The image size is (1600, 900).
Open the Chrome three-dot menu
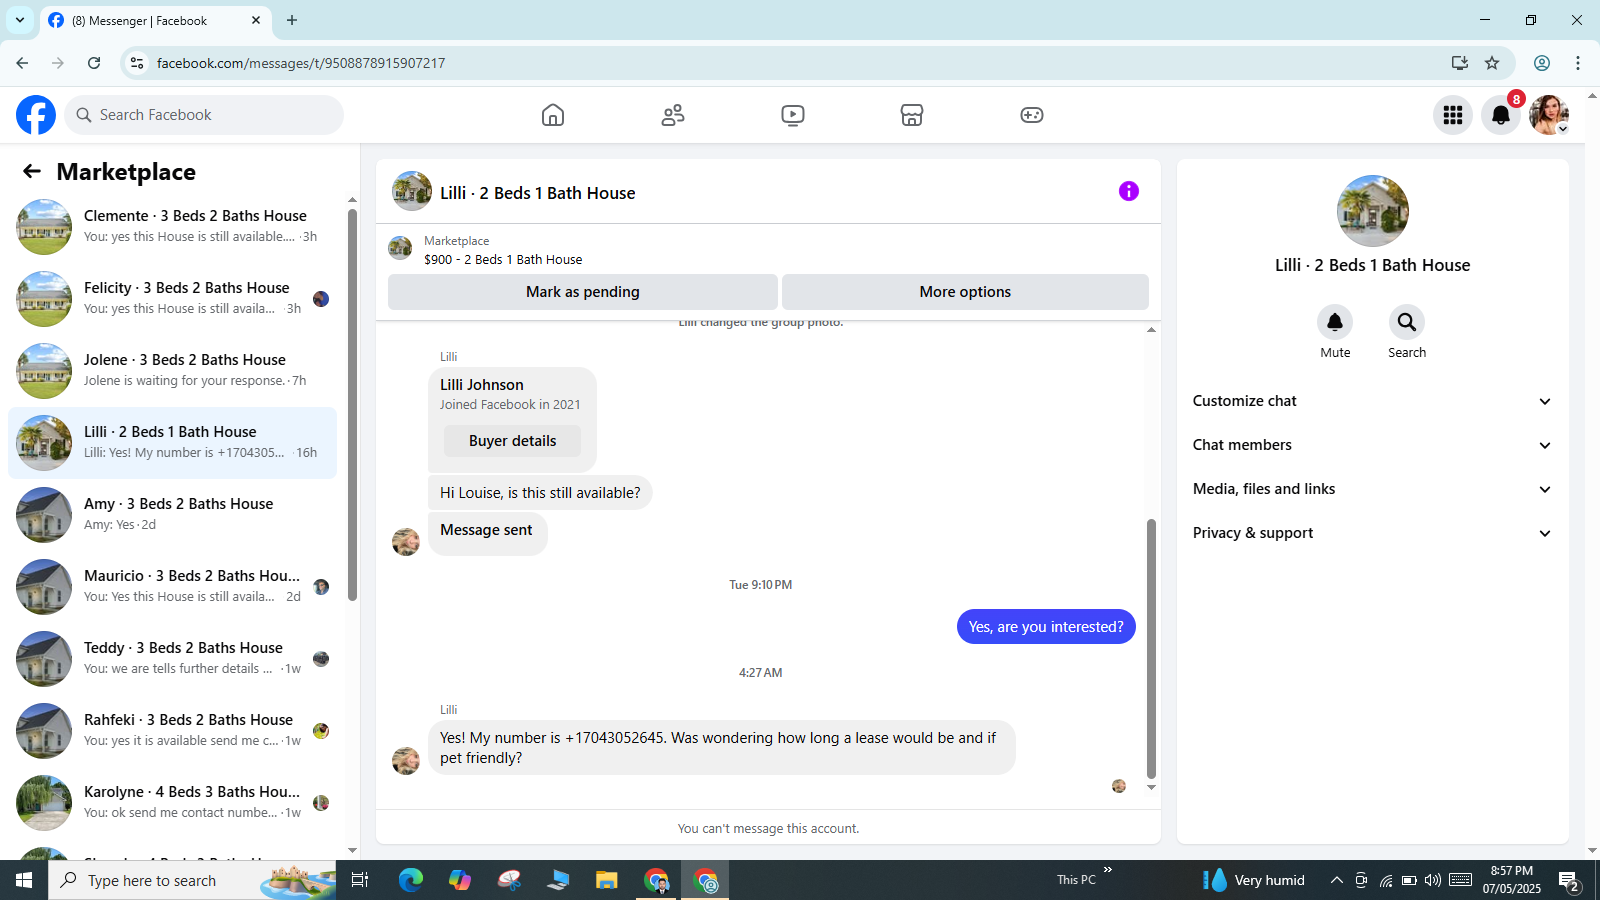pyautogui.click(x=1578, y=63)
